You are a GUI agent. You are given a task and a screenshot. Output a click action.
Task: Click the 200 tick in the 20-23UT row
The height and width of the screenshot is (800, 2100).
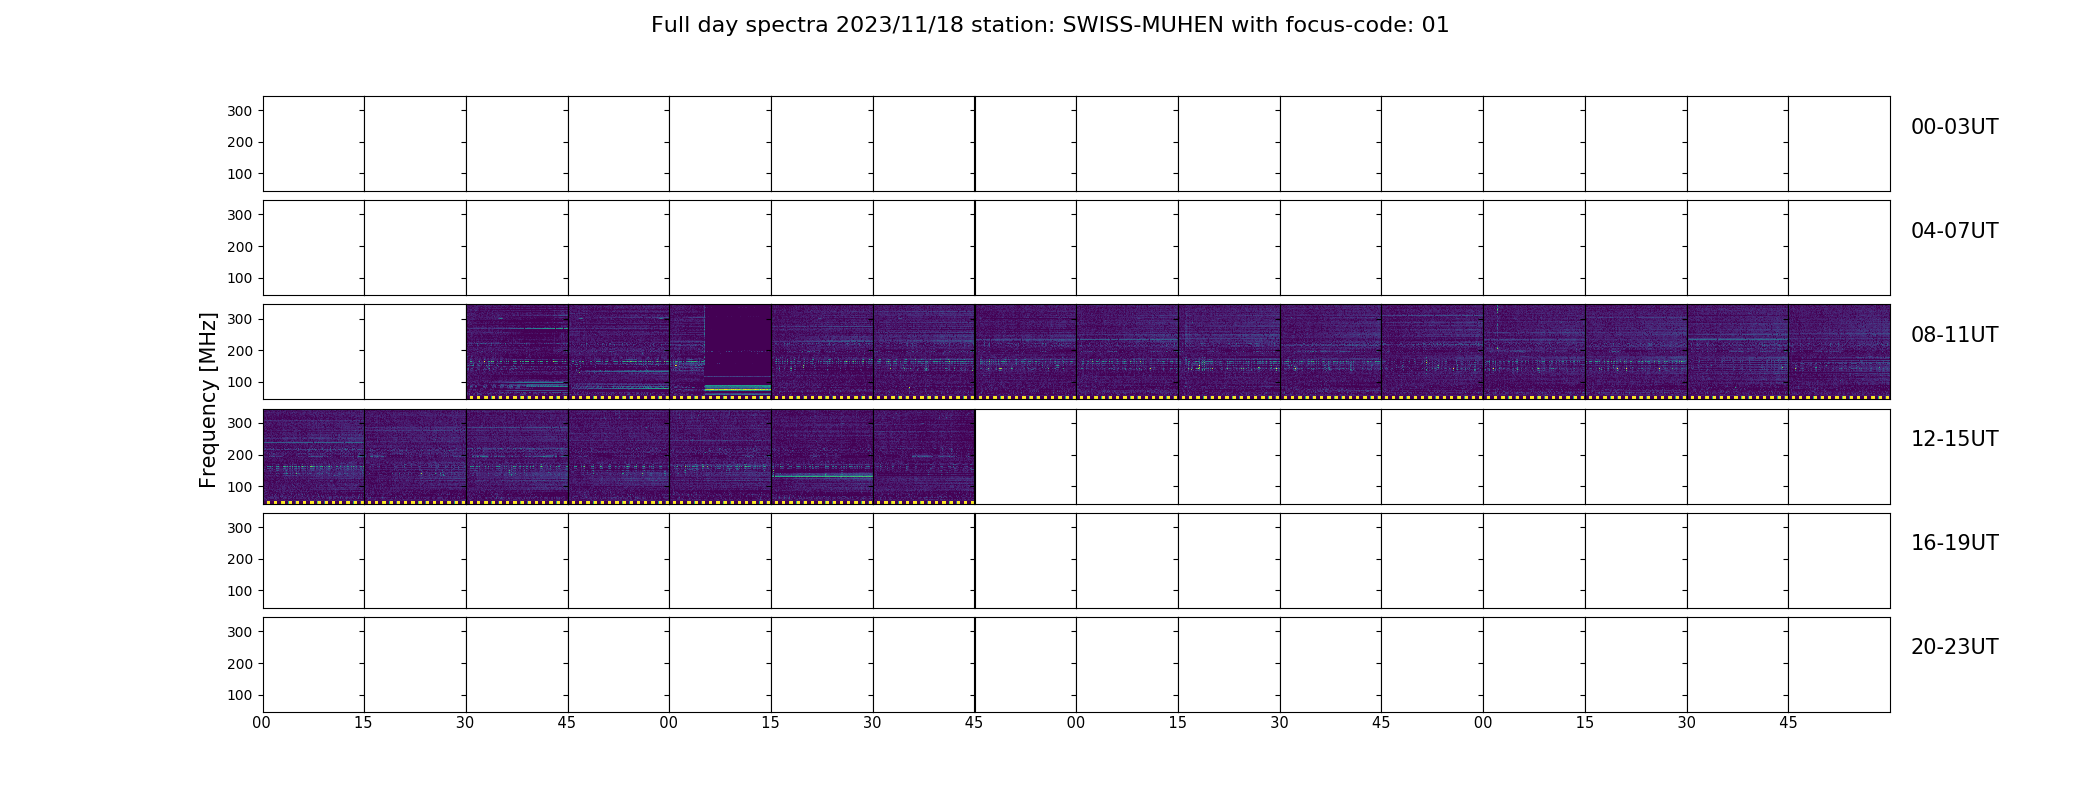point(240,664)
